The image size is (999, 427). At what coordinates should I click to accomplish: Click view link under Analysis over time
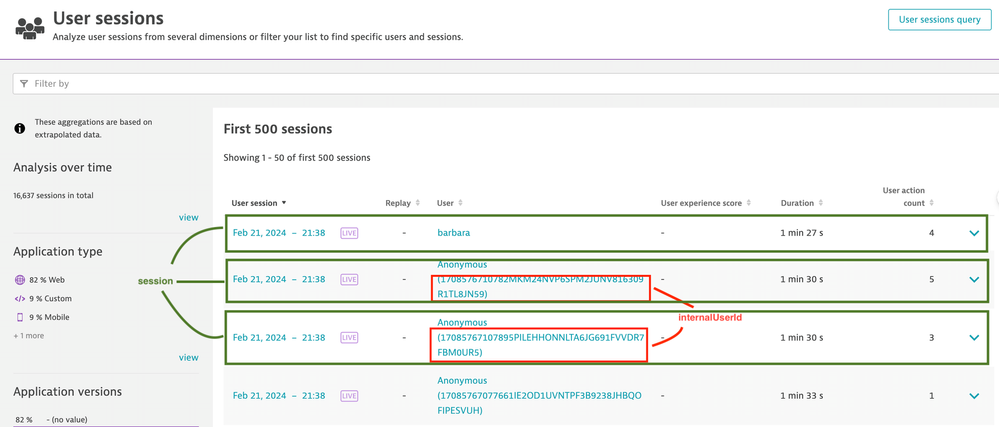pyautogui.click(x=188, y=217)
